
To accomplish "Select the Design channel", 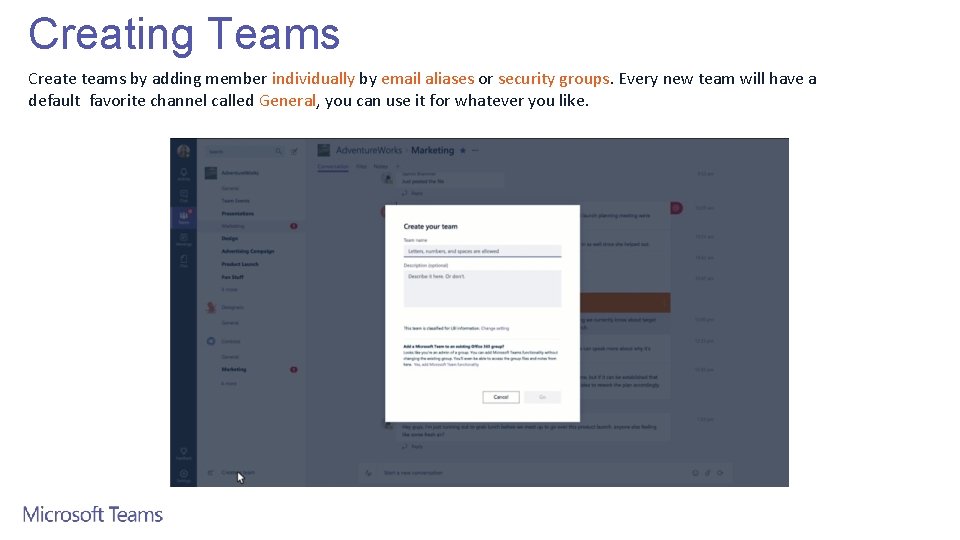I will pos(230,239).
